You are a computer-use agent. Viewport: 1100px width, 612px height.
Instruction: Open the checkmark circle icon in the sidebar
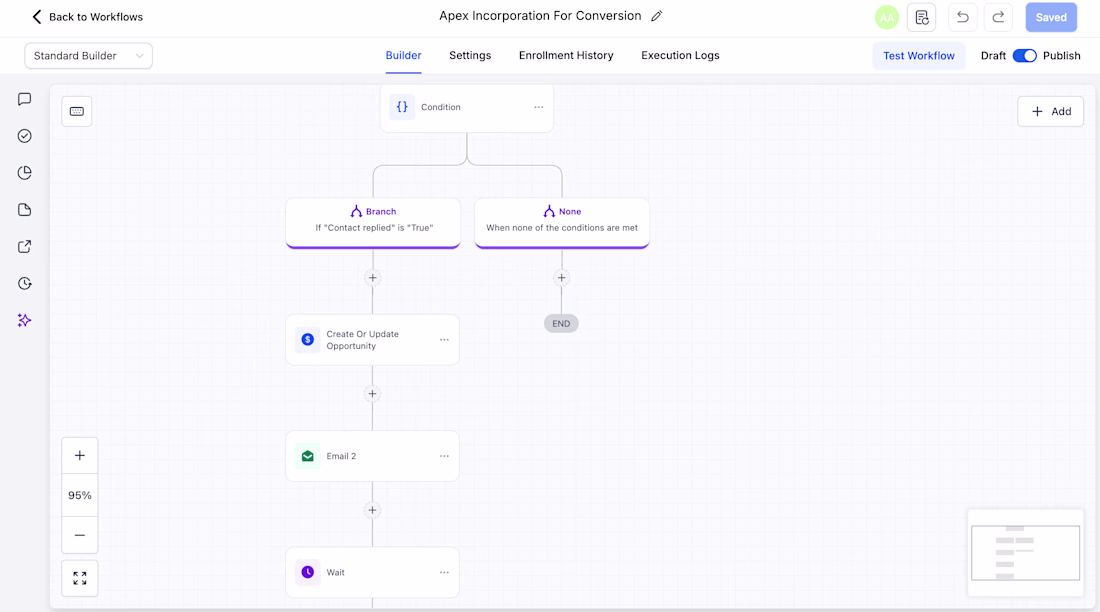click(x=25, y=136)
